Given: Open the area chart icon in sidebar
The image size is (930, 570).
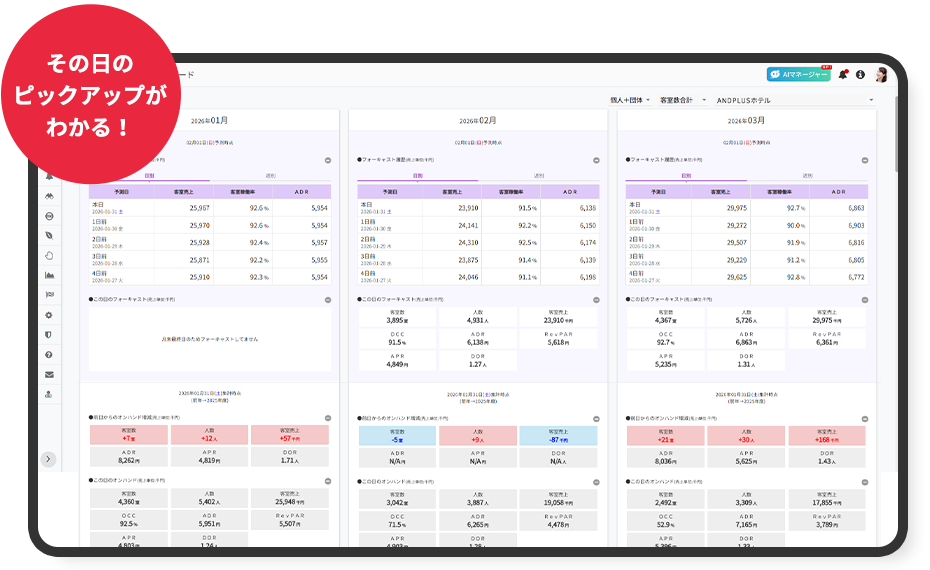Looking at the screenshot, I should [x=49, y=275].
